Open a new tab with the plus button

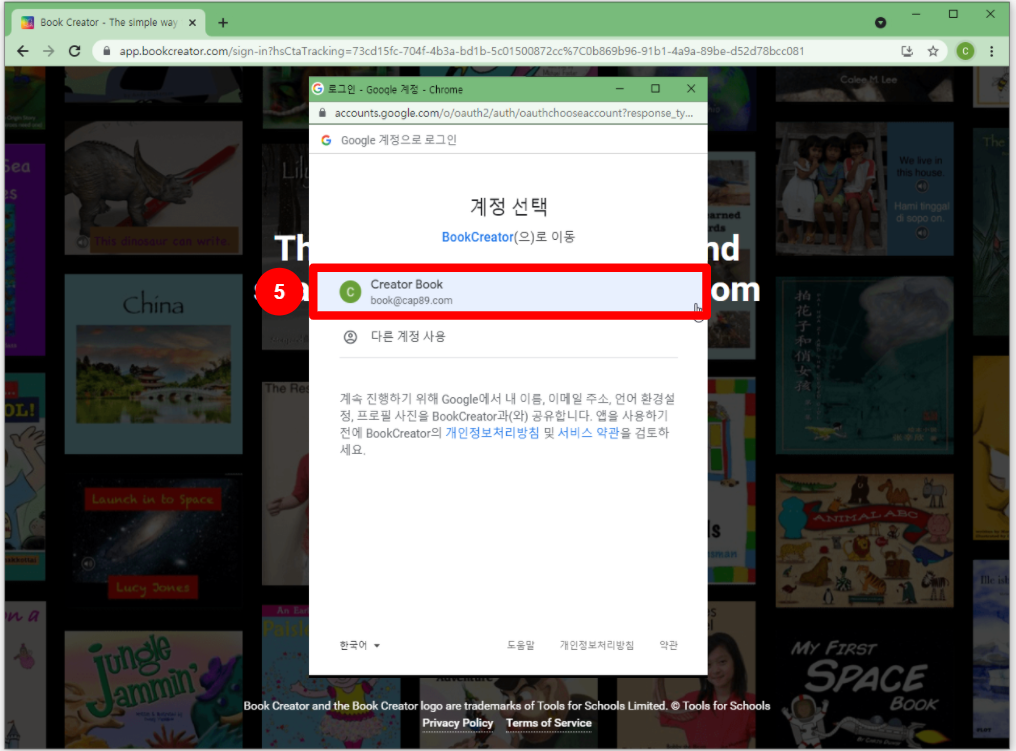pyautogui.click(x=223, y=23)
